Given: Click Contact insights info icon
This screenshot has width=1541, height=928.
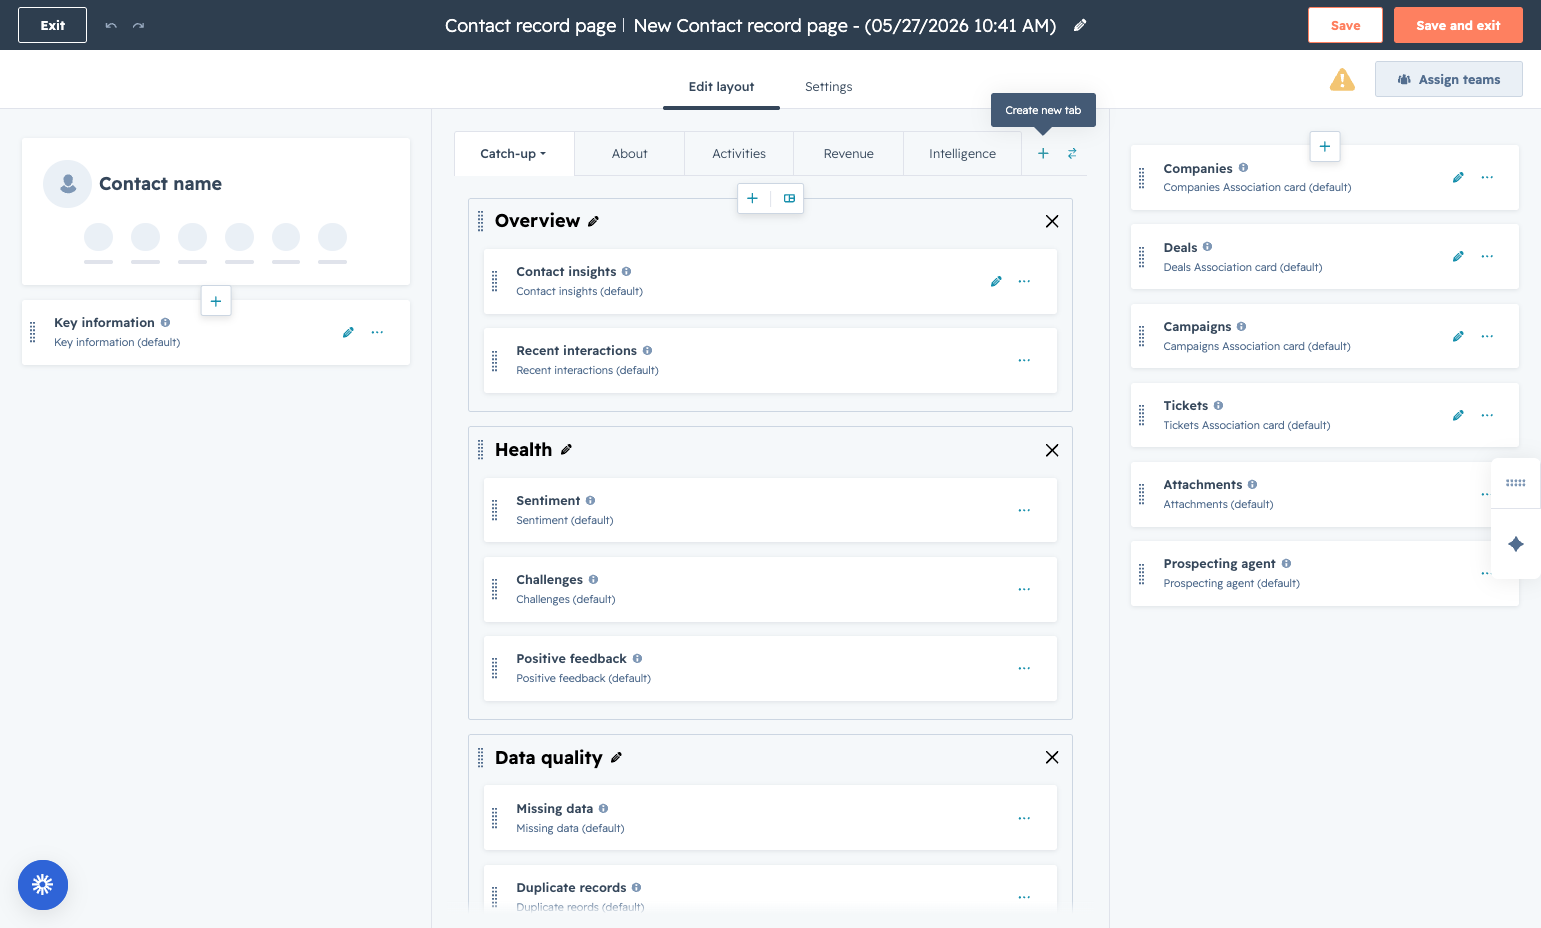Looking at the screenshot, I should tap(626, 271).
